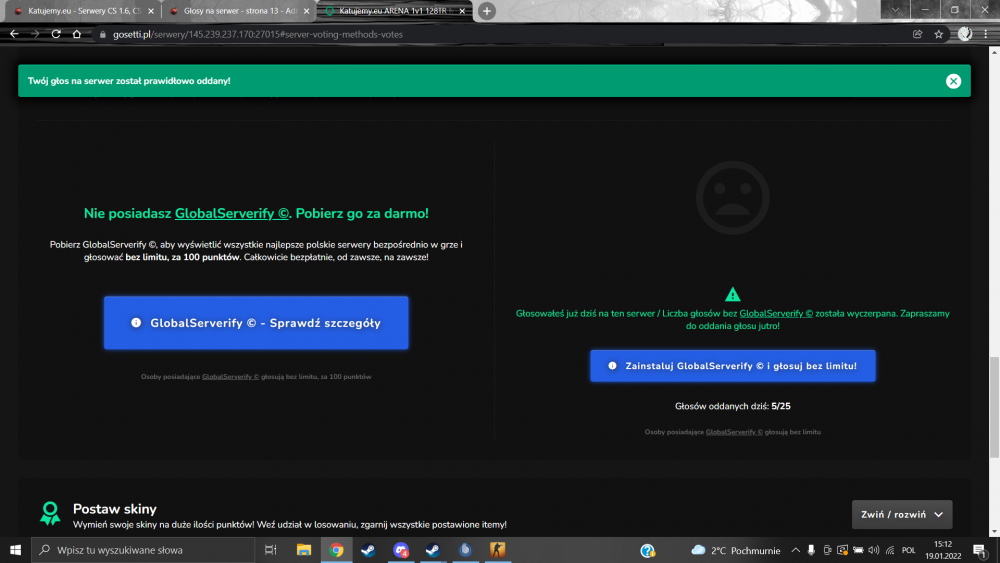This screenshot has width=1000, height=563.
Task: Switch to Głosy na serwer strona 13 tab
Action: click(x=237, y=11)
